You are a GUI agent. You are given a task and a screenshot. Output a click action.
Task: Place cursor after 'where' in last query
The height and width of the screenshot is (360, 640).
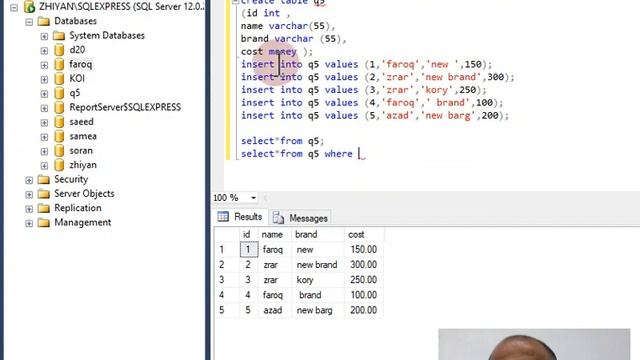point(359,154)
